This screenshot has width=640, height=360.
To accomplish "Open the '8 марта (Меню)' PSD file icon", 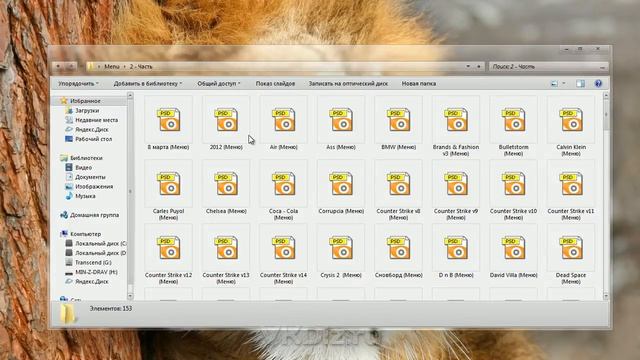I will coord(169,119).
